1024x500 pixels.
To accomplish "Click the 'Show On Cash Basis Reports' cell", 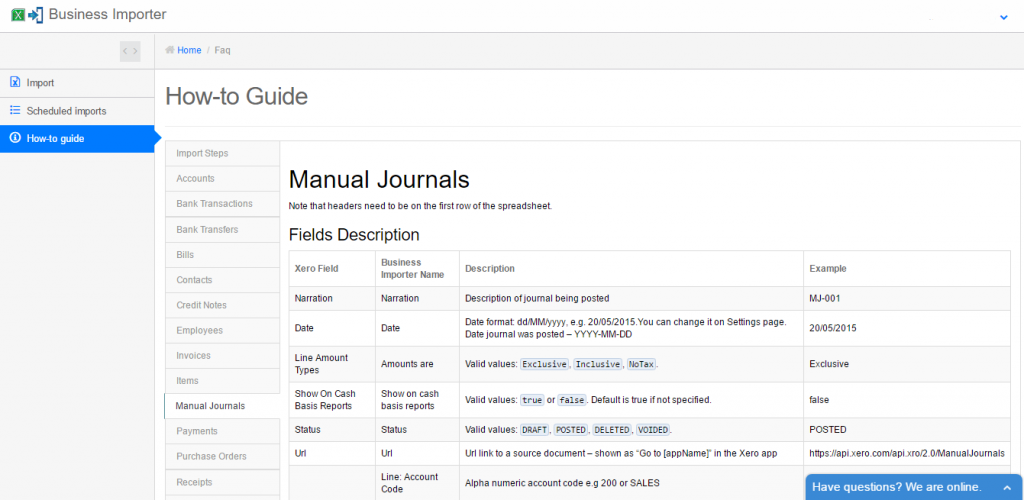I will [x=332, y=399].
